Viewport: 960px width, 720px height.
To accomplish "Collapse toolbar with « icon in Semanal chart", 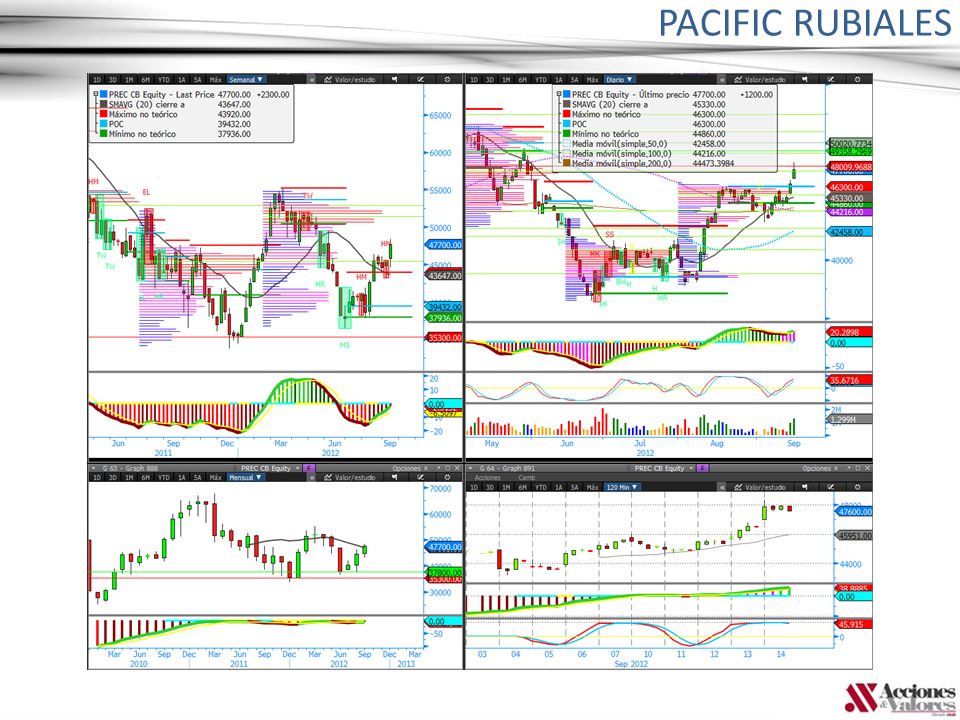I will point(312,80).
